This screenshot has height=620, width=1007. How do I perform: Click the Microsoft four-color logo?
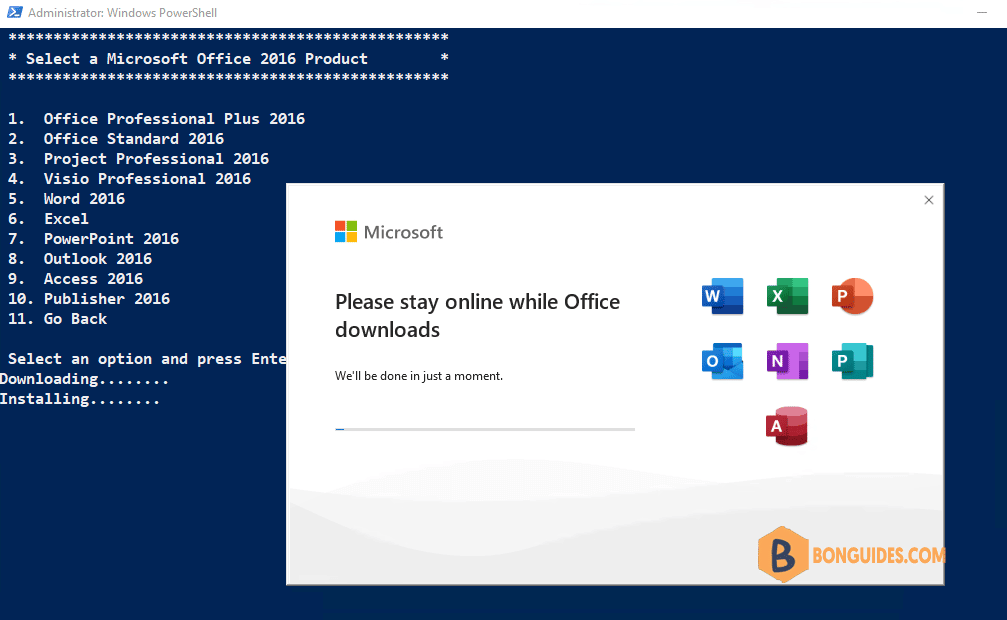pos(346,231)
